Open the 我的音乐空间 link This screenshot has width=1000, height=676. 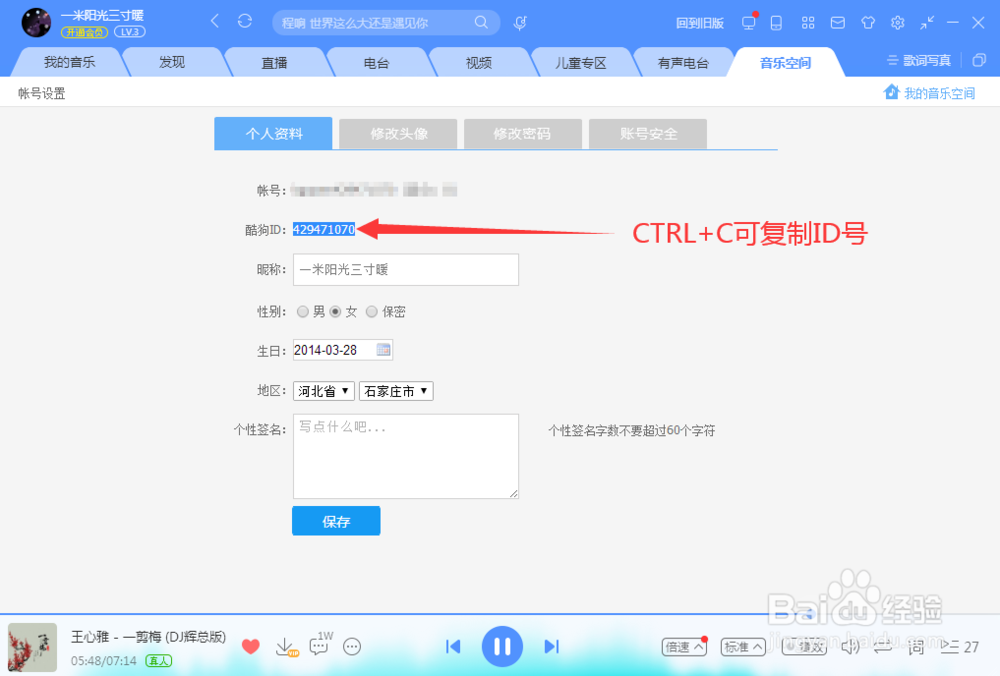[930, 93]
